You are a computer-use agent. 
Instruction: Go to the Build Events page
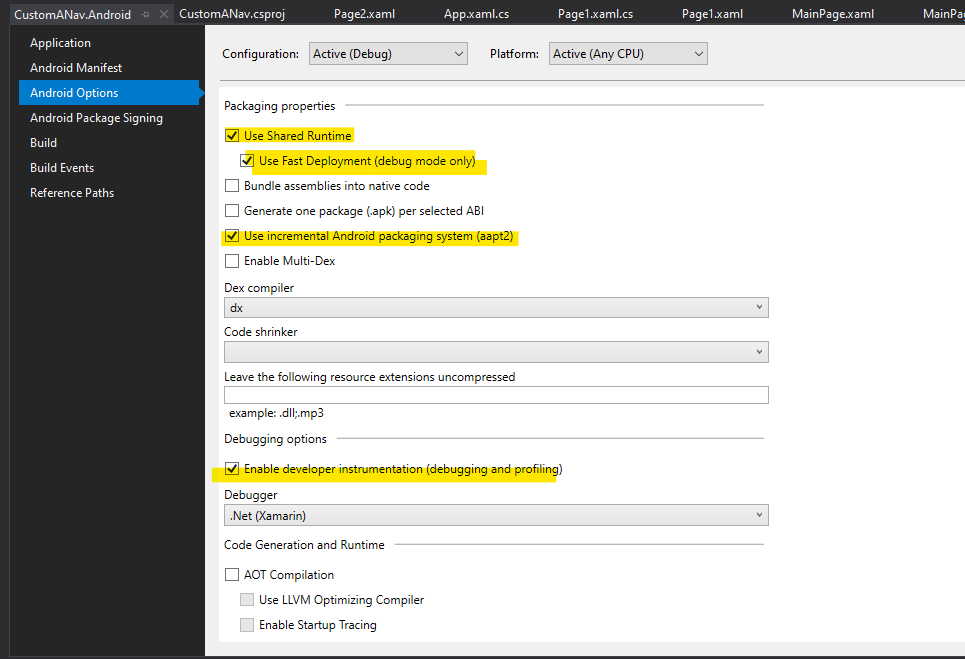[x=62, y=168]
